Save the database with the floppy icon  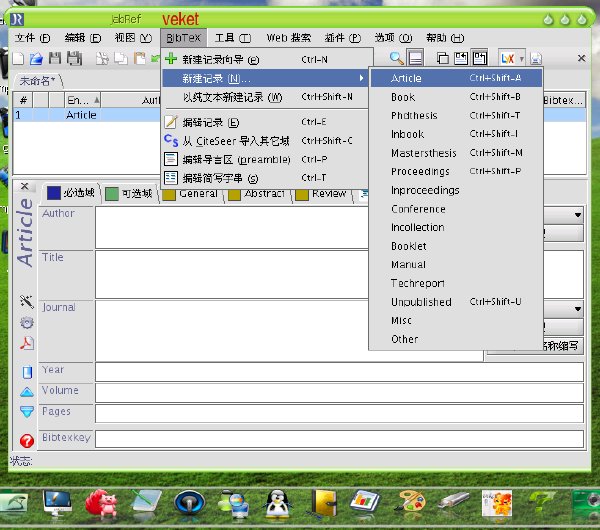[55, 59]
